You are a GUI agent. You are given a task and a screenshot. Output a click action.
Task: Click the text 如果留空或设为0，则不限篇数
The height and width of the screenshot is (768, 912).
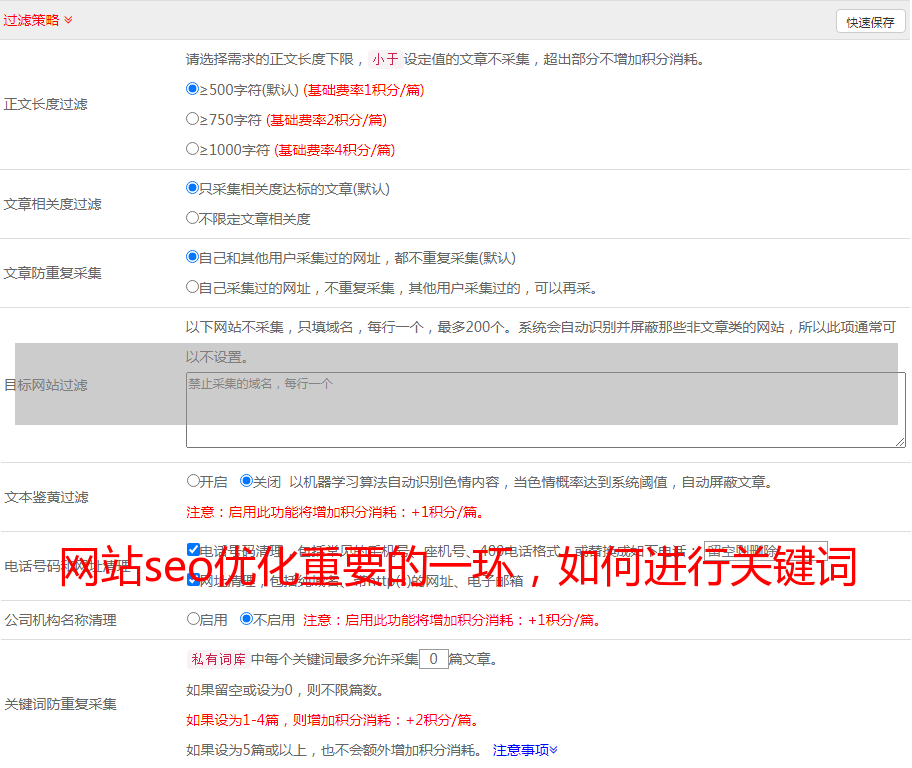tap(285, 690)
